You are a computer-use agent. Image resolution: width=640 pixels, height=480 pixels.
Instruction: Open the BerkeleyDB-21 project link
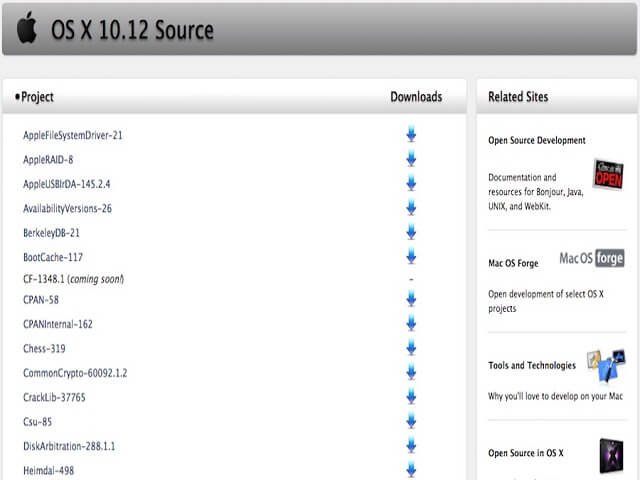(51, 233)
